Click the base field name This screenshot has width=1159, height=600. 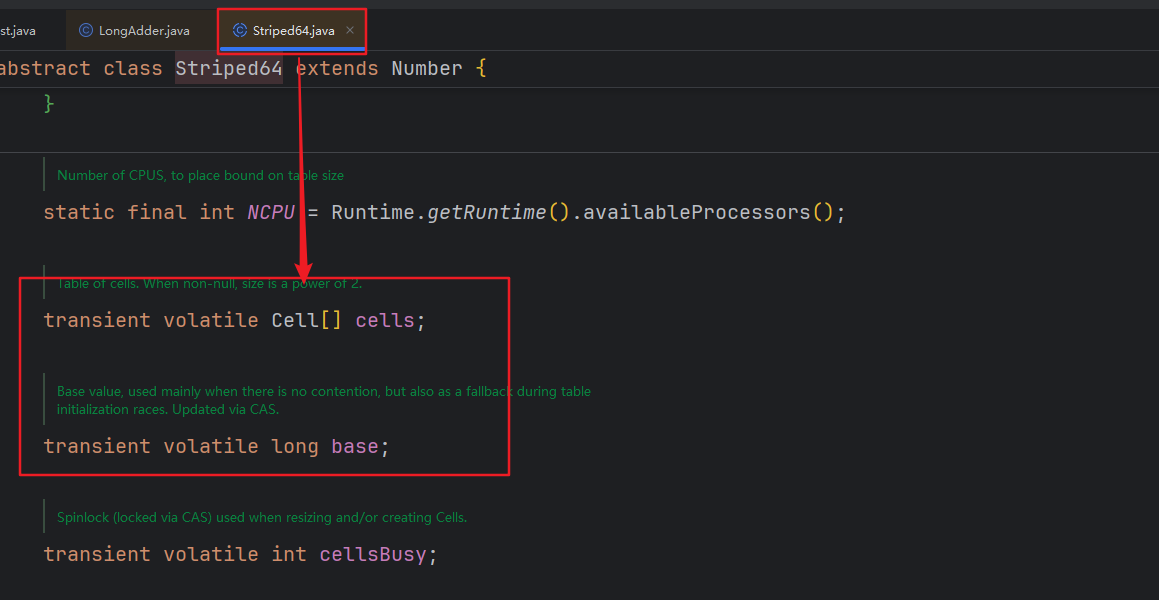(354, 446)
